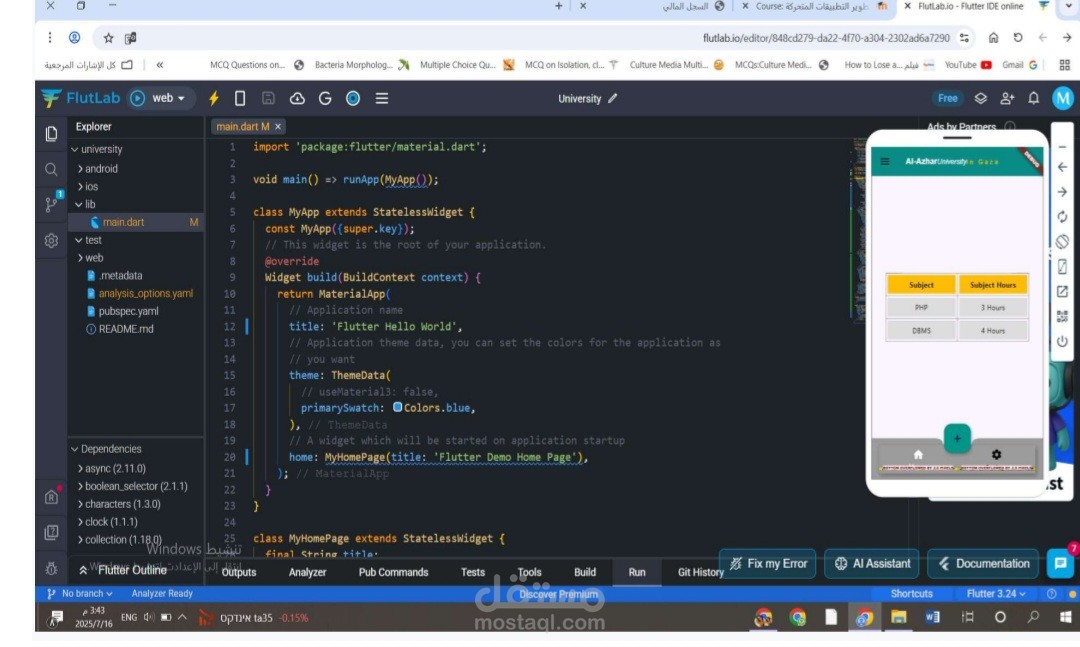Switch to the Run tab
The width and height of the screenshot is (1080, 647).
(637, 573)
